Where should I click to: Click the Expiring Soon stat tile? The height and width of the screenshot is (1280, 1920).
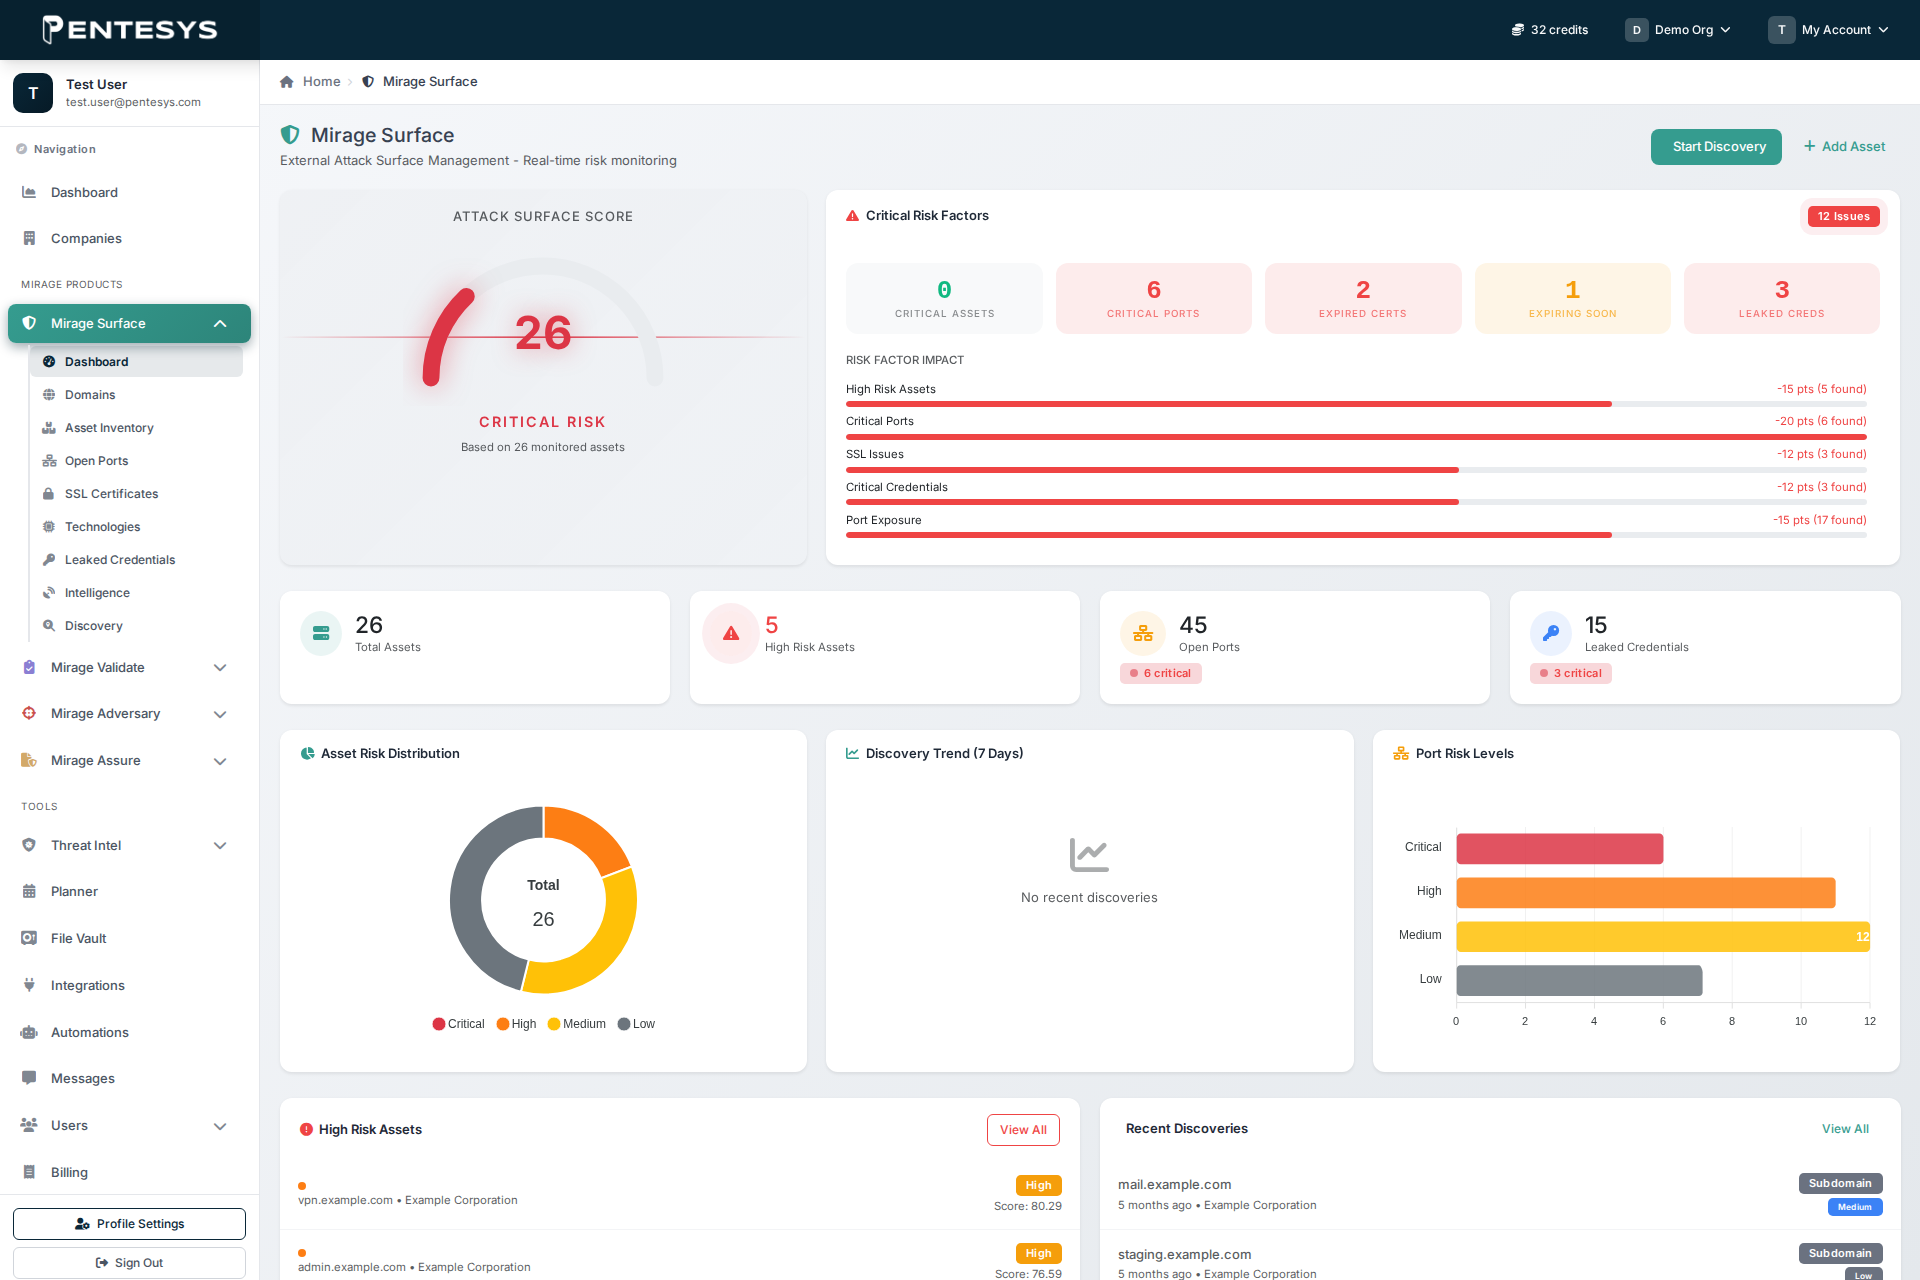click(x=1572, y=298)
